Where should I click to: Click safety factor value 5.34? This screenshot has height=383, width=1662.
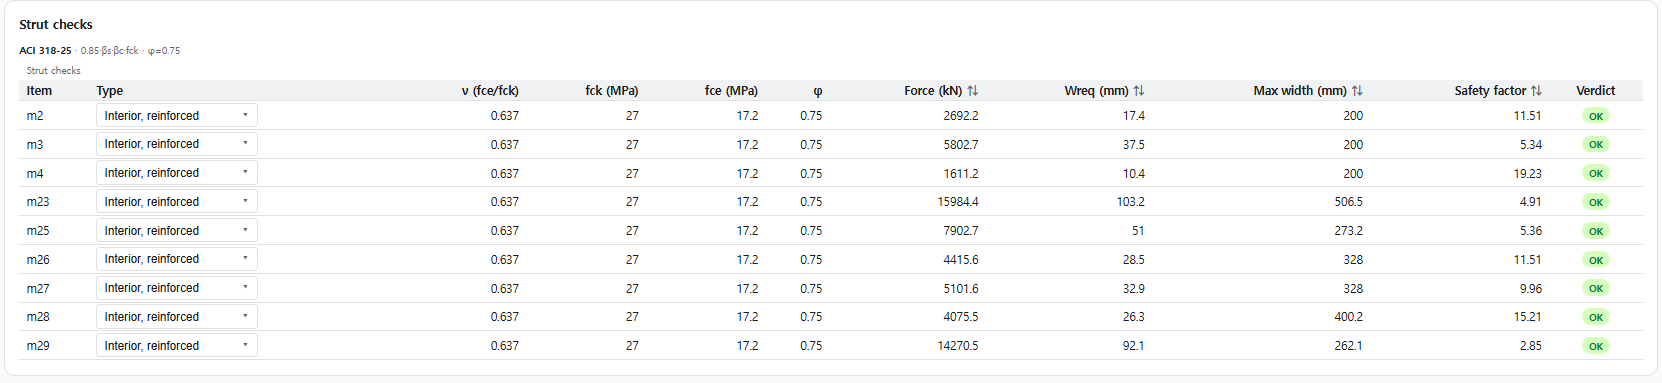(x=1531, y=145)
